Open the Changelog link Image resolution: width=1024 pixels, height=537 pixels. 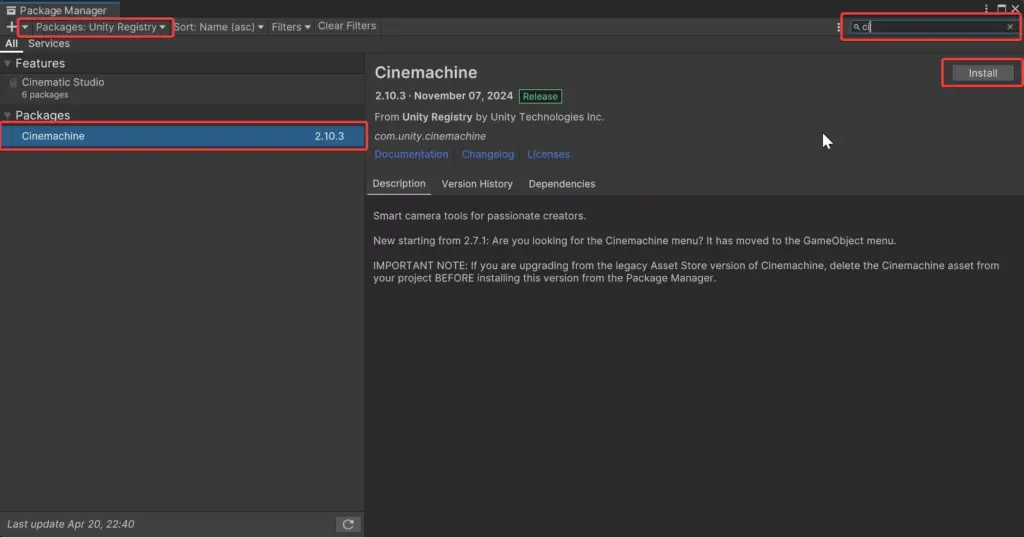[x=488, y=154]
